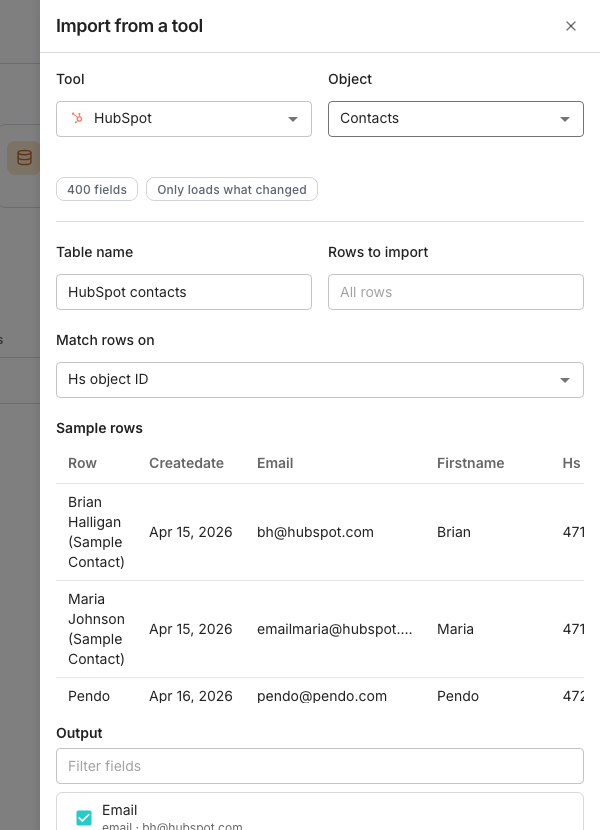Image resolution: width=600 pixels, height=830 pixels.
Task: Click the Apr 15, 2026 date in Brian's row
Action: 191,532
